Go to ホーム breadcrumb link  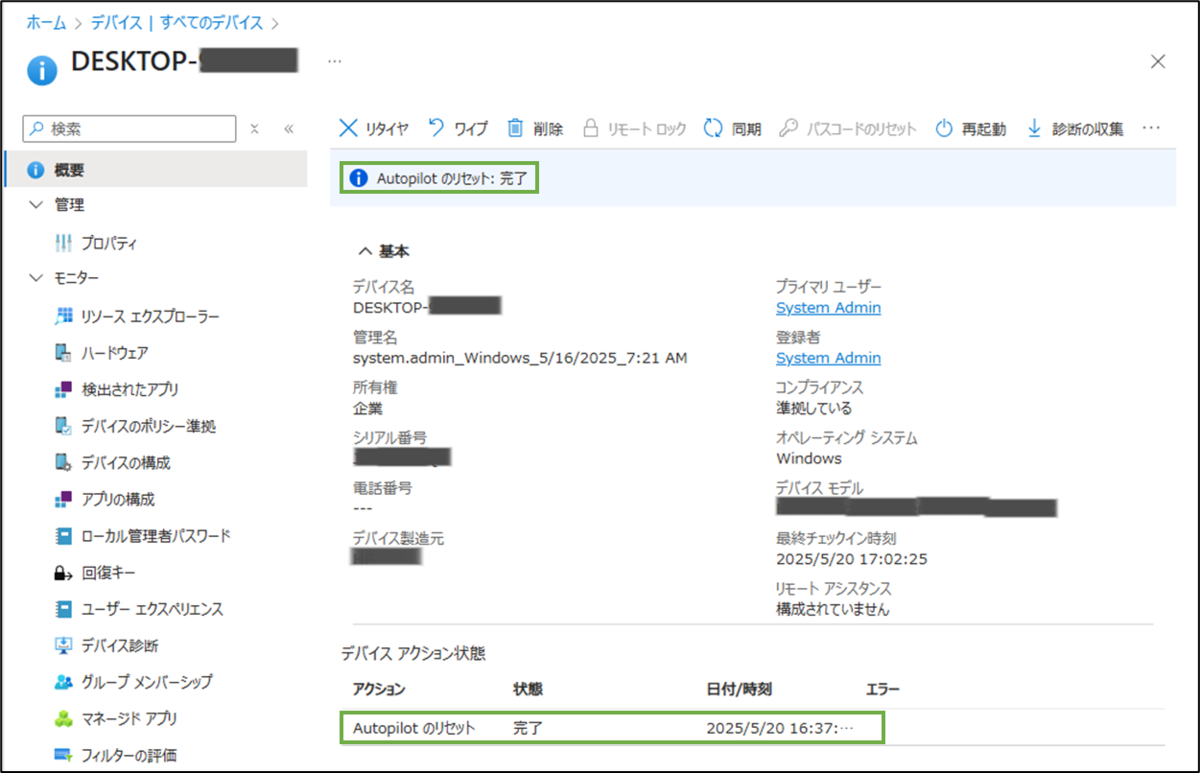point(46,21)
